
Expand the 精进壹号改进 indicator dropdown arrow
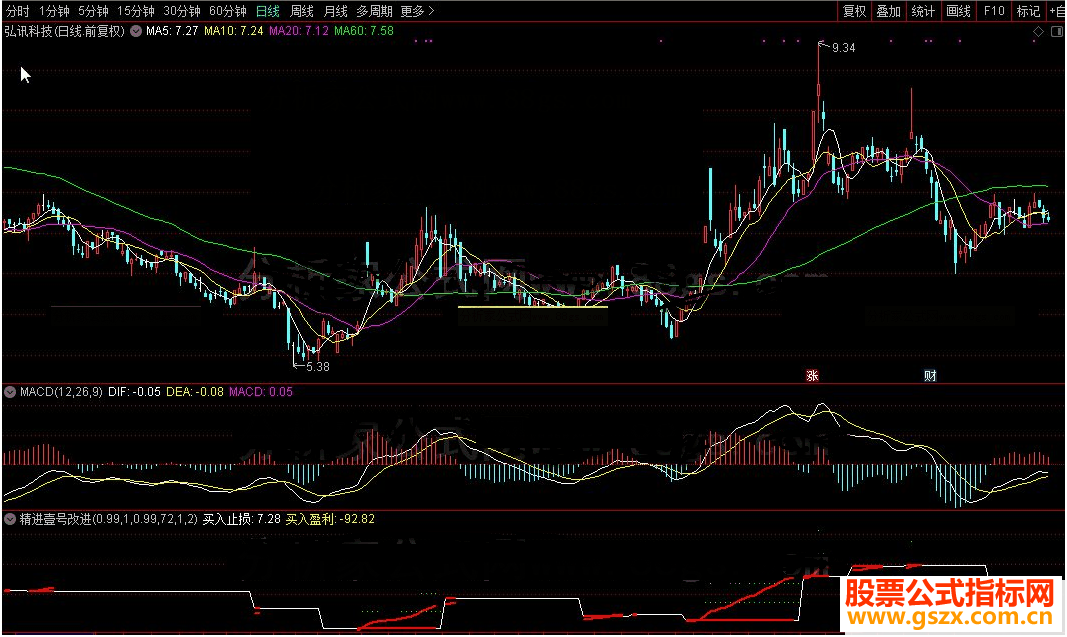pyautogui.click(x=10, y=519)
